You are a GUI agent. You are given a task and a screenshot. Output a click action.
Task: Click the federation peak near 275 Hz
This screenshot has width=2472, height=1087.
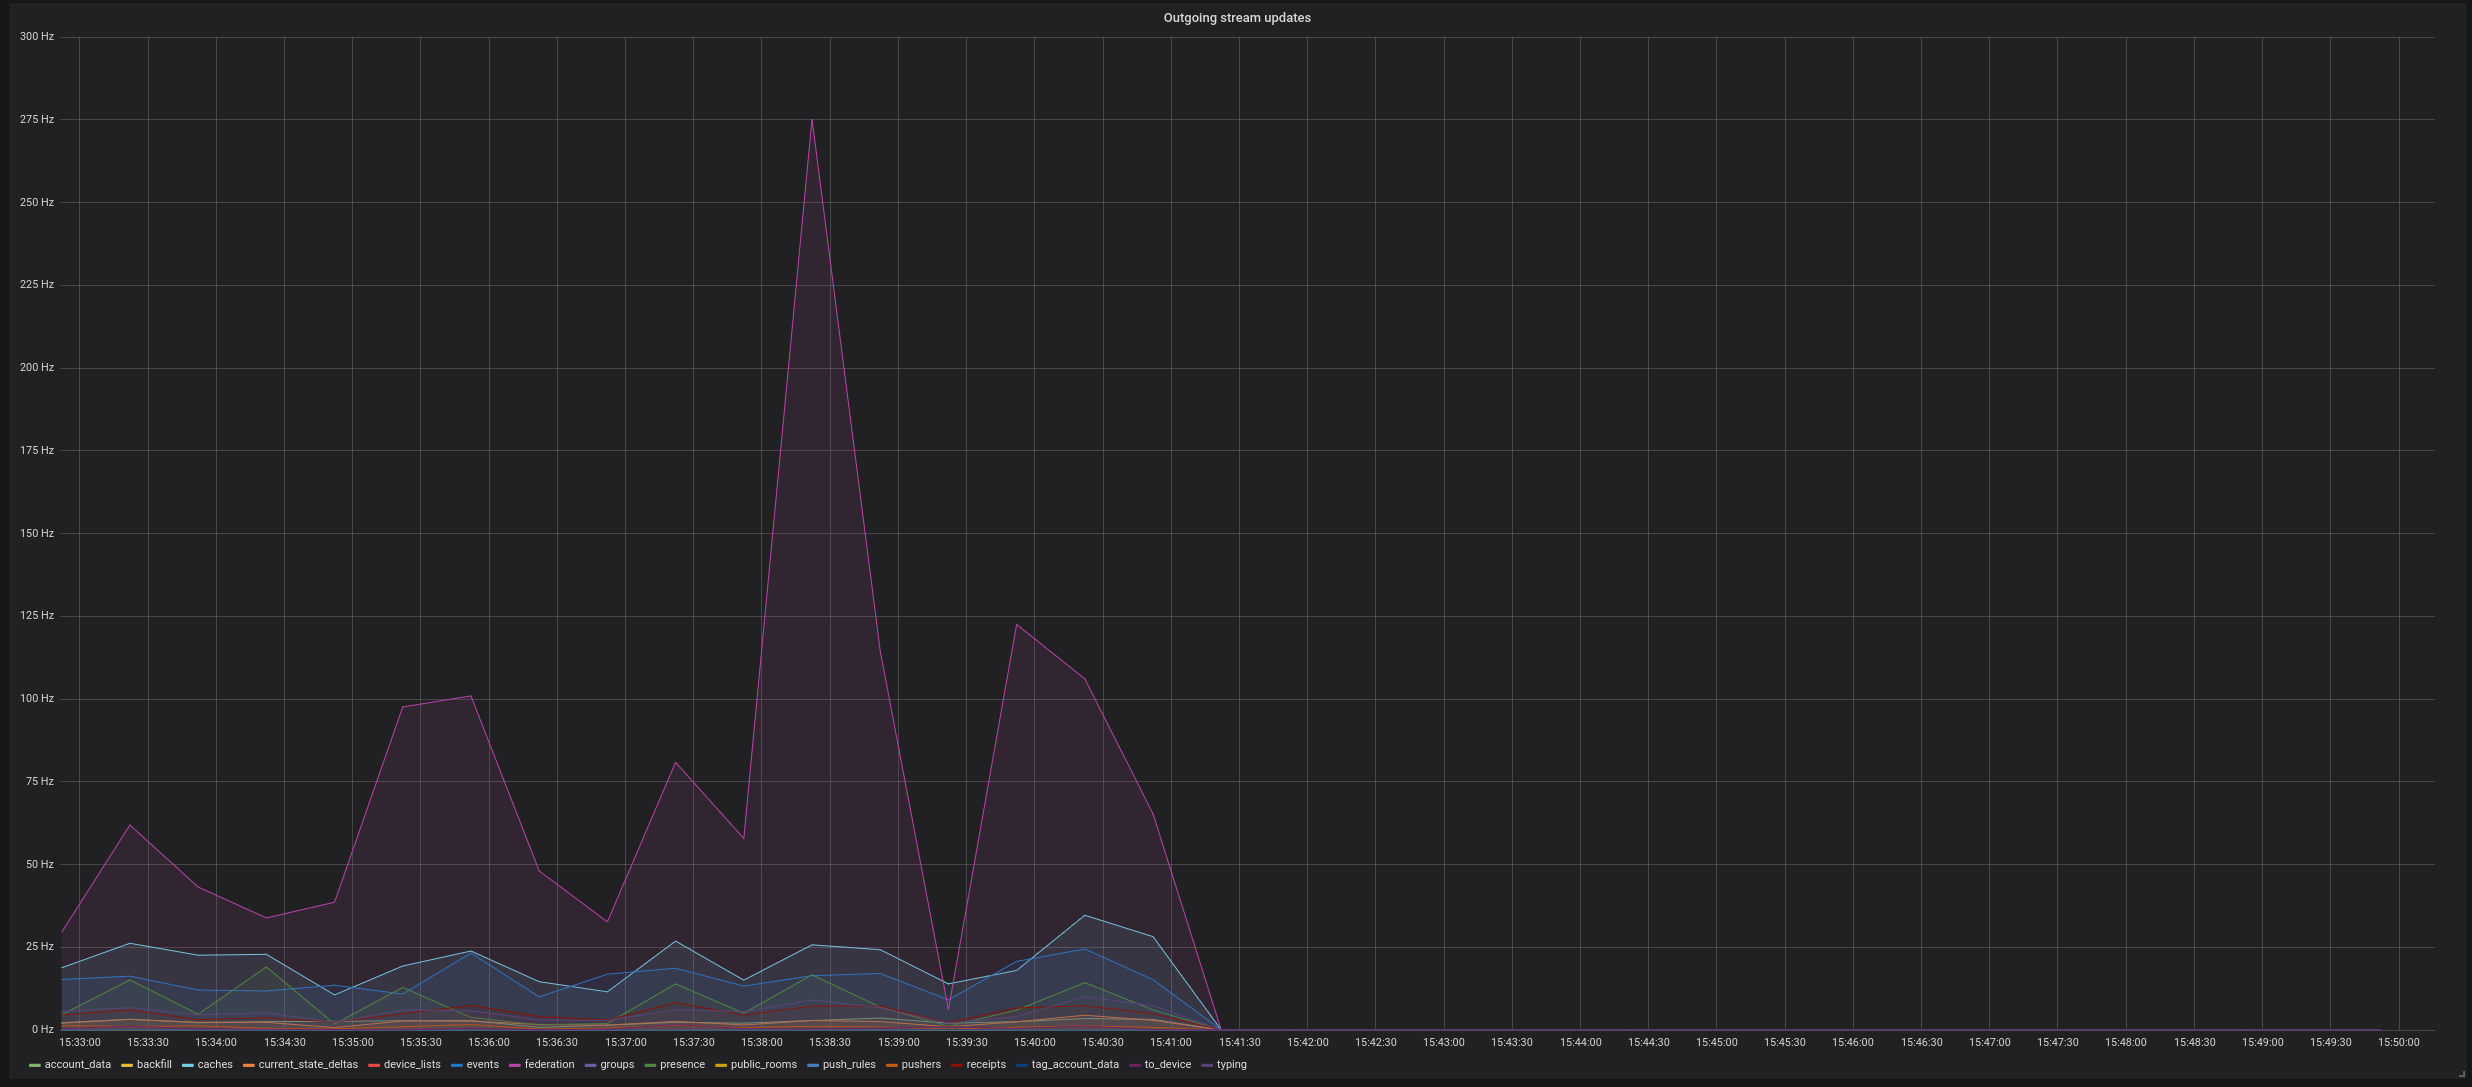point(812,120)
